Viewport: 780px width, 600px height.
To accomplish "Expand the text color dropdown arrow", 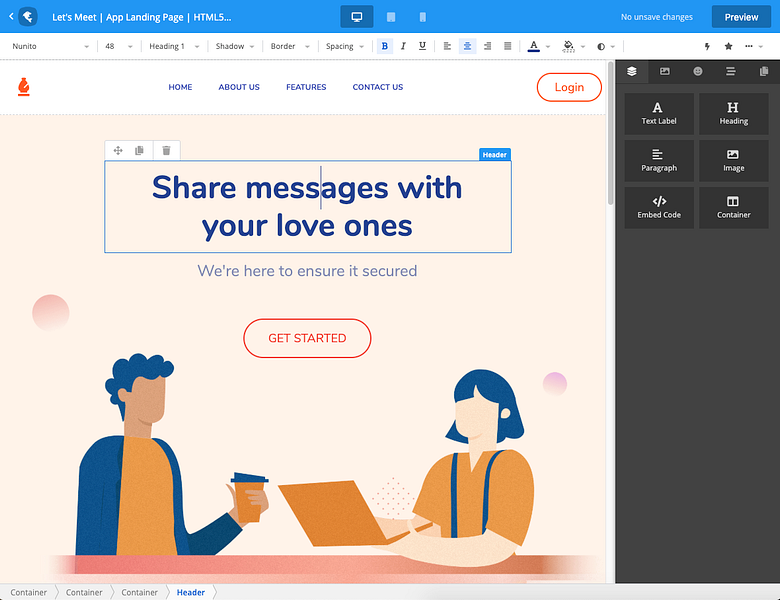I will [548, 46].
